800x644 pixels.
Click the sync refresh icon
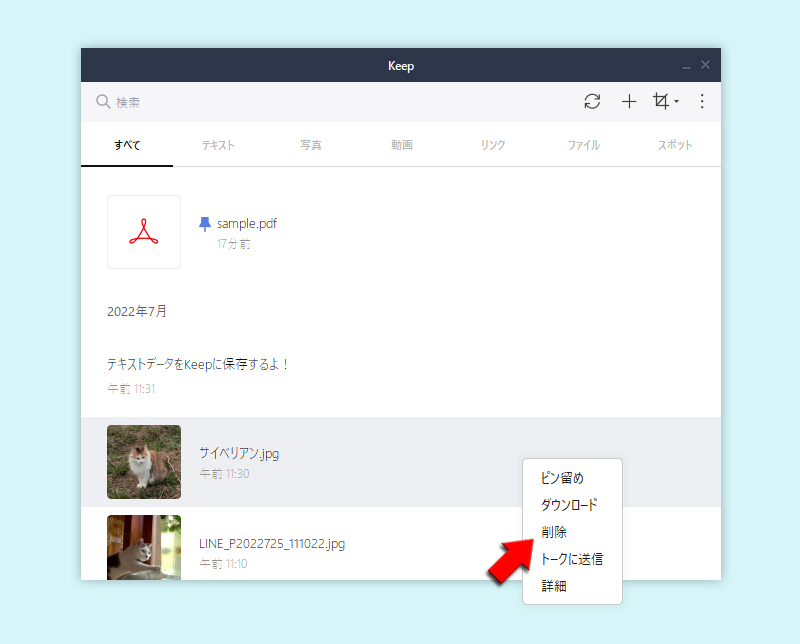(x=592, y=101)
